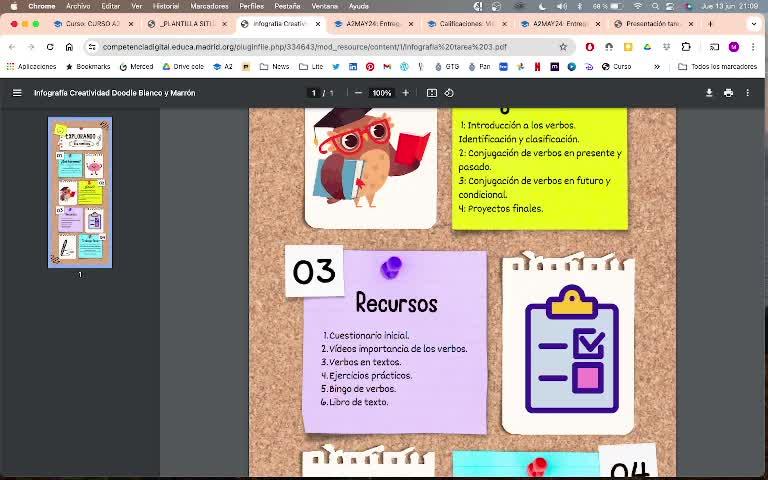The width and height of the screenshot is (768, 480).
Task: Open the Marcadores menu in menu bar
Action: [209, 6]
